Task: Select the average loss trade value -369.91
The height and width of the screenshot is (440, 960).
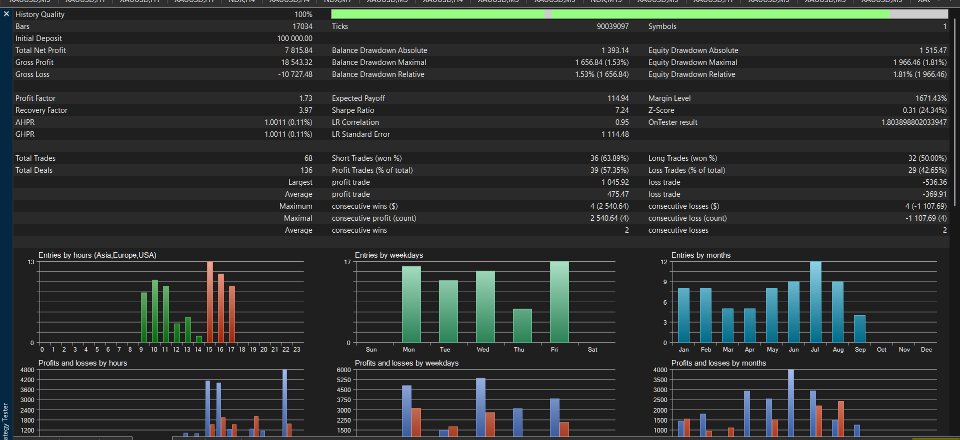Action: 935,195
